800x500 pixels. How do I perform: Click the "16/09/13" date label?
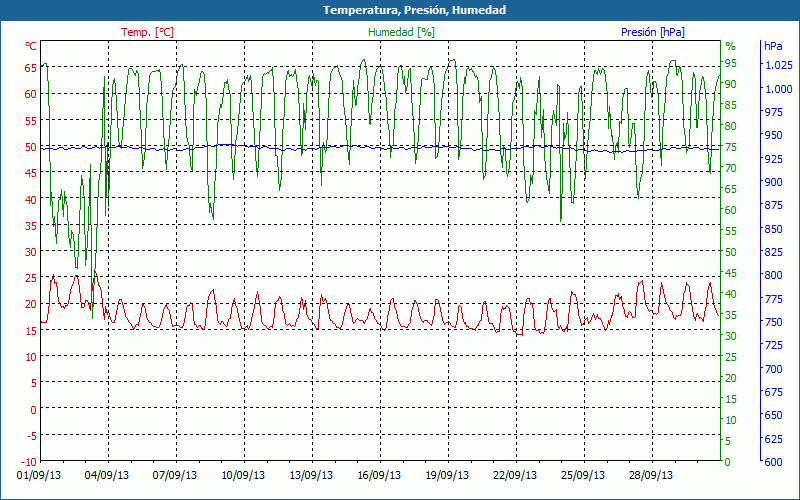pyautogui.click(x=379, y=475)
